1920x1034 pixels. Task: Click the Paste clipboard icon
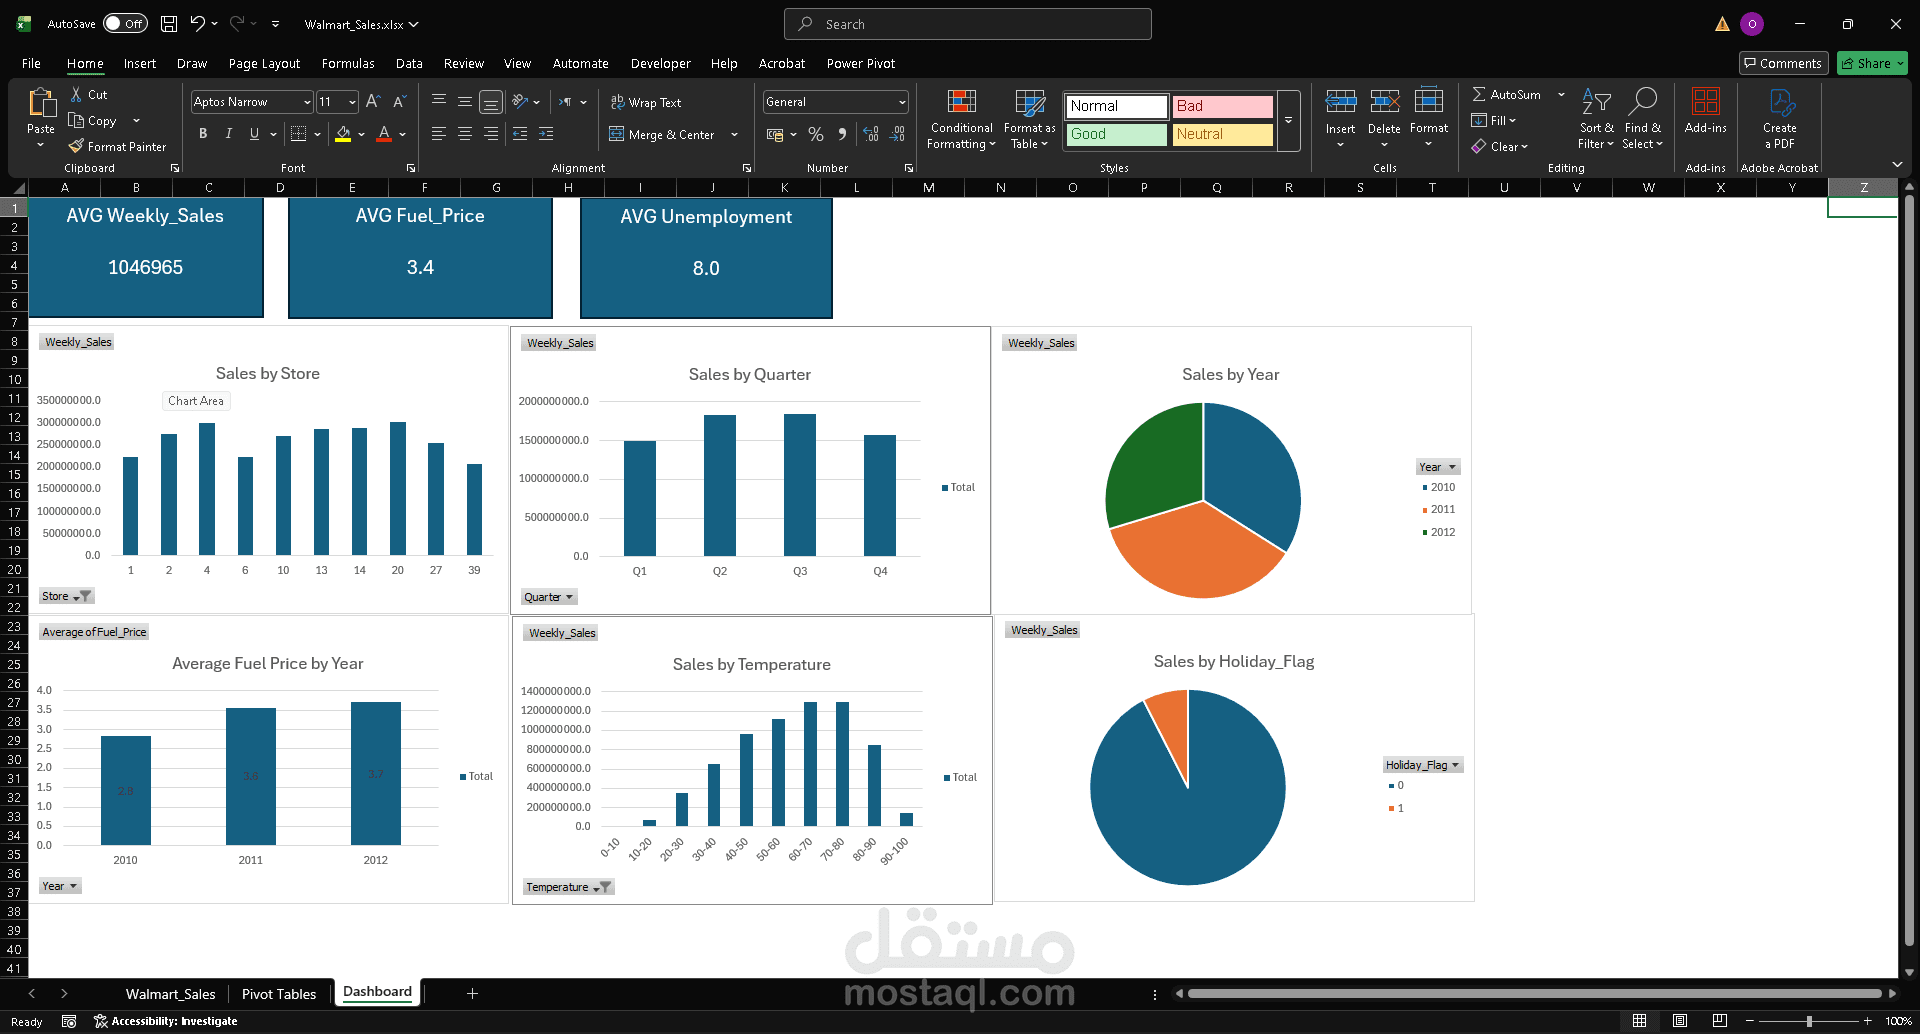(x=41, y=103)
